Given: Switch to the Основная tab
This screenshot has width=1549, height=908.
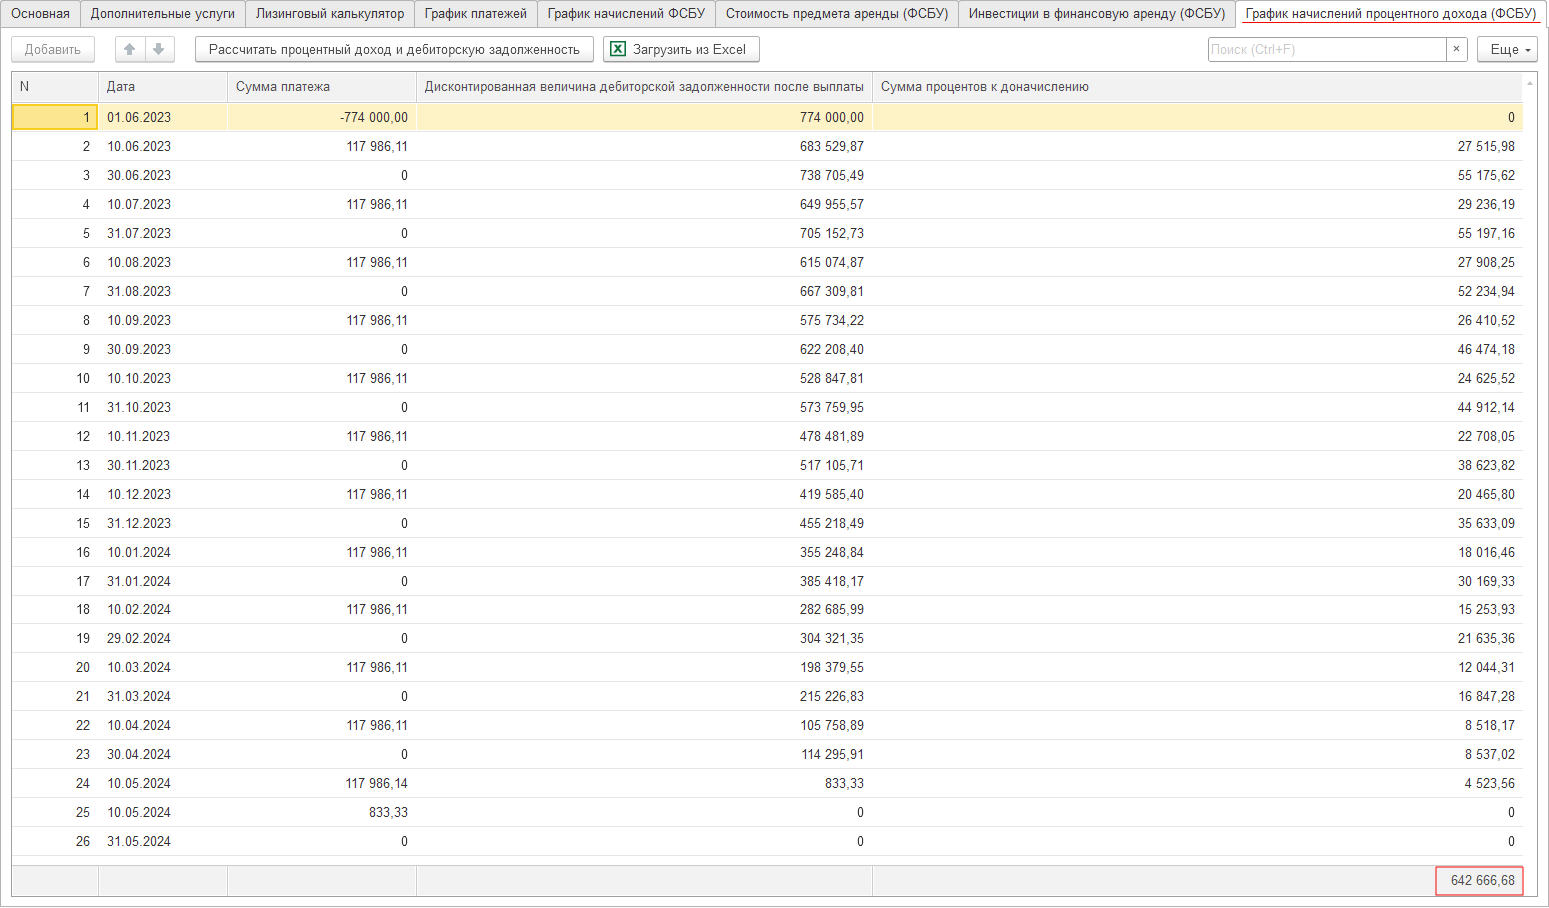Looking at the screenshot, I should (x=41, y=14).
